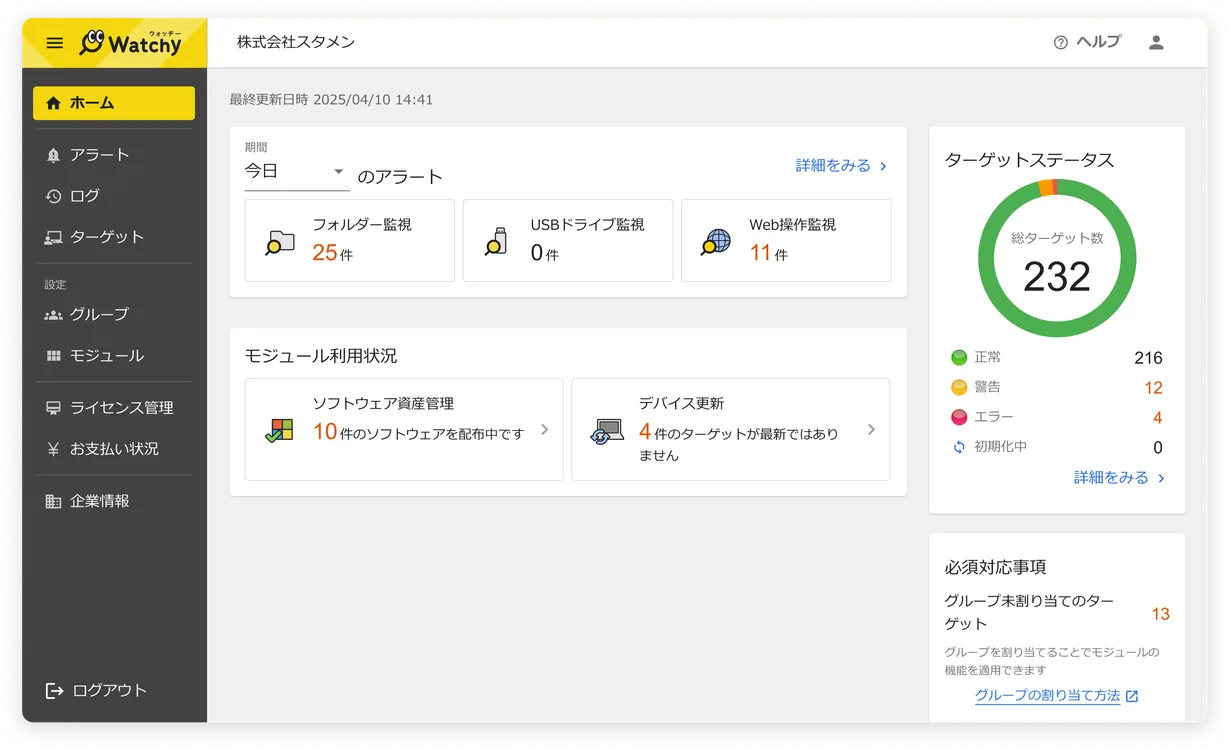Screen dimensions: 1230x749
Task: Open the 期間 dropdown showing 今日
Action: click(297, 172)
